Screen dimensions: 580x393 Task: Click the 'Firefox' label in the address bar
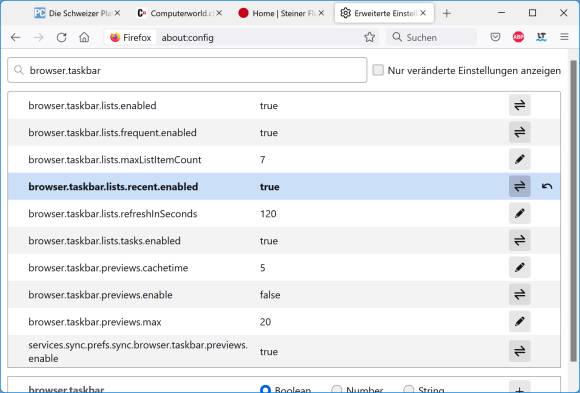(x=137, y=37)
